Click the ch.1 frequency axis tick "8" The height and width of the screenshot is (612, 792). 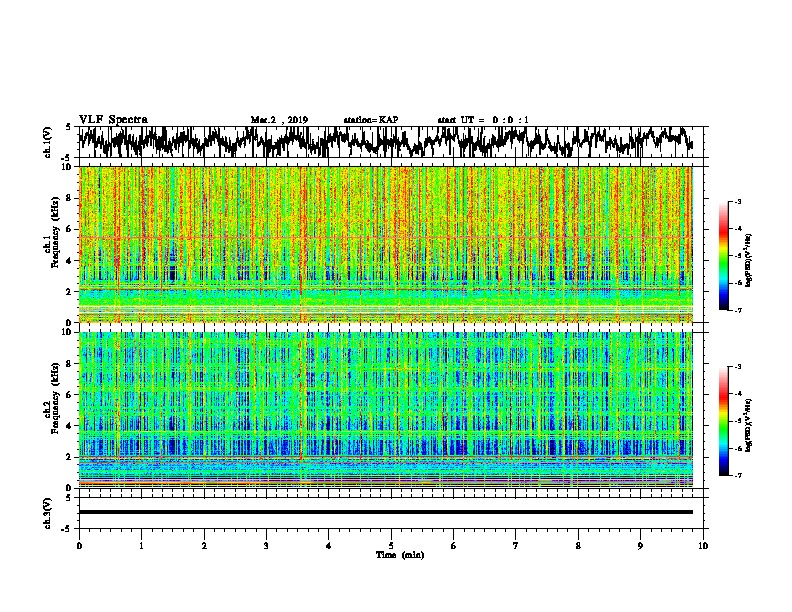68,198
